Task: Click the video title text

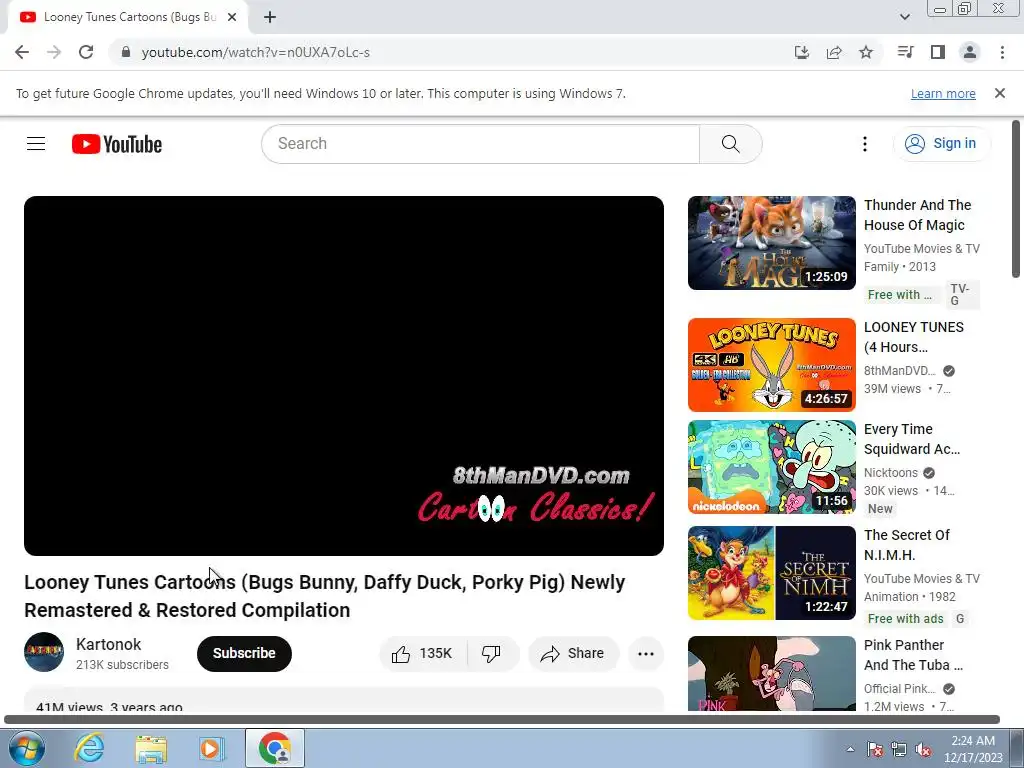Action: (325, 596)
